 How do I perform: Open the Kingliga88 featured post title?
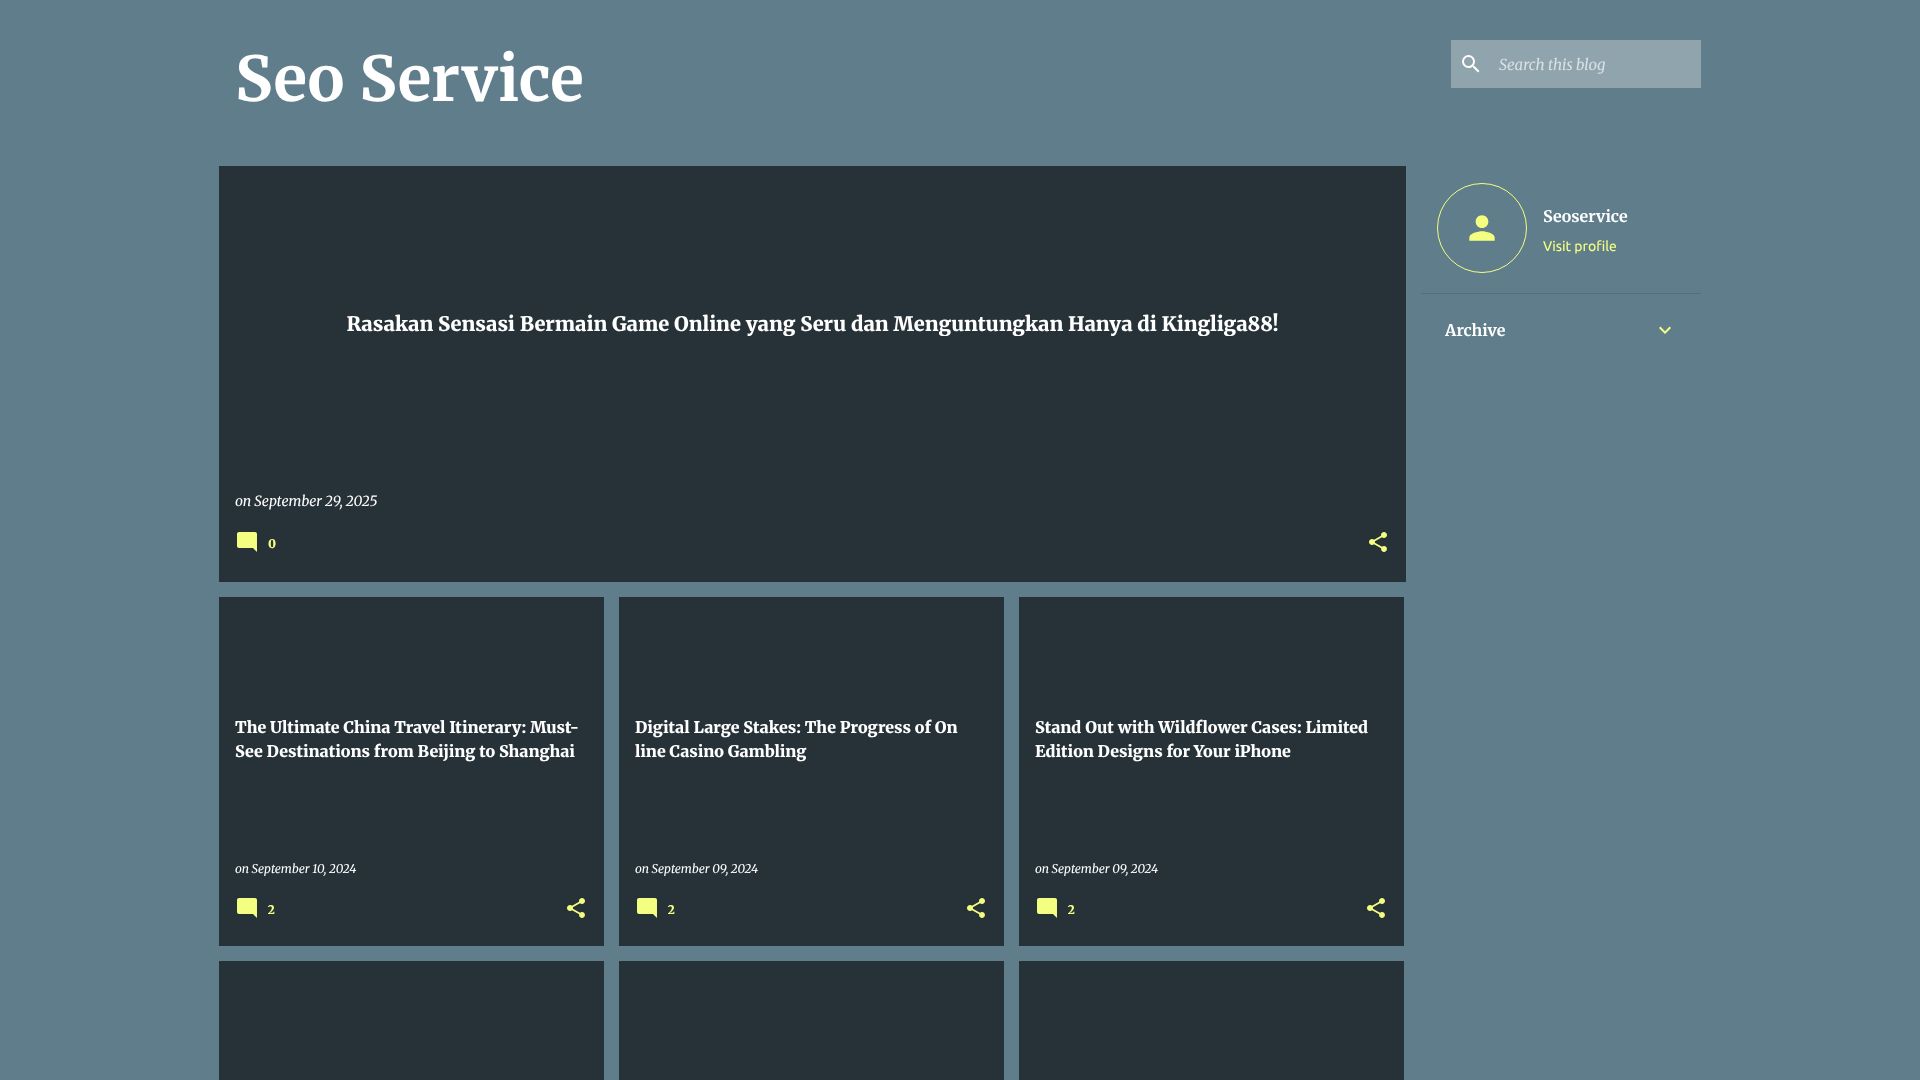point(812,324)
